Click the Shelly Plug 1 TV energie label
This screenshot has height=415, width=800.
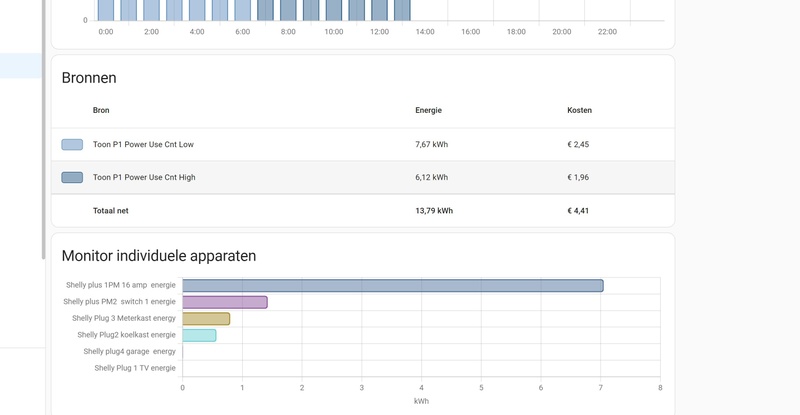tap(135, 368)
